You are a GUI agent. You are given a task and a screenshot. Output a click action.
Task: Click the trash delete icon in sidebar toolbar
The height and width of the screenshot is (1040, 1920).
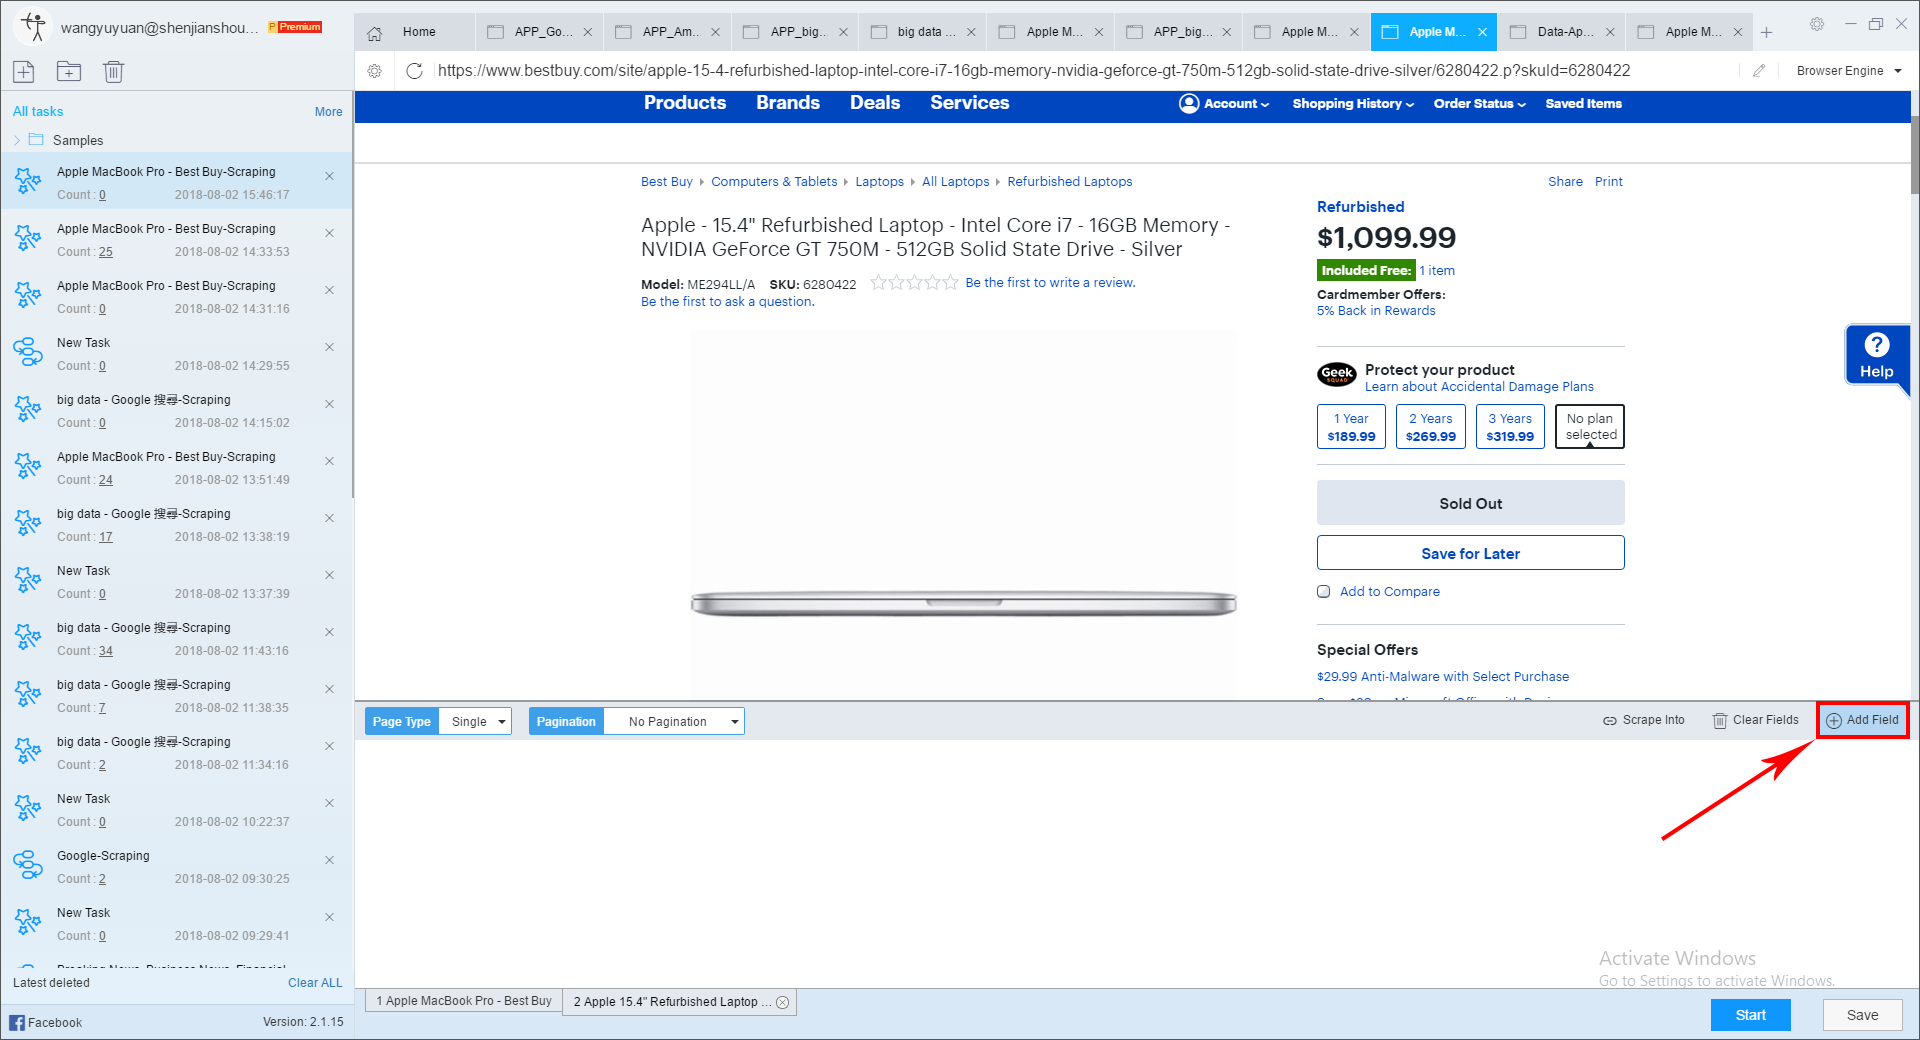114,71
